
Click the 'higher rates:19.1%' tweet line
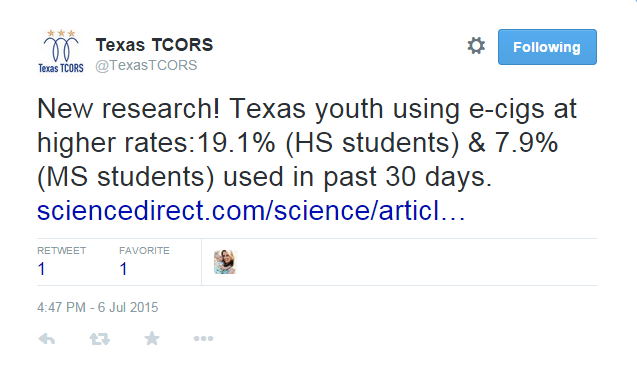[156, 143]
